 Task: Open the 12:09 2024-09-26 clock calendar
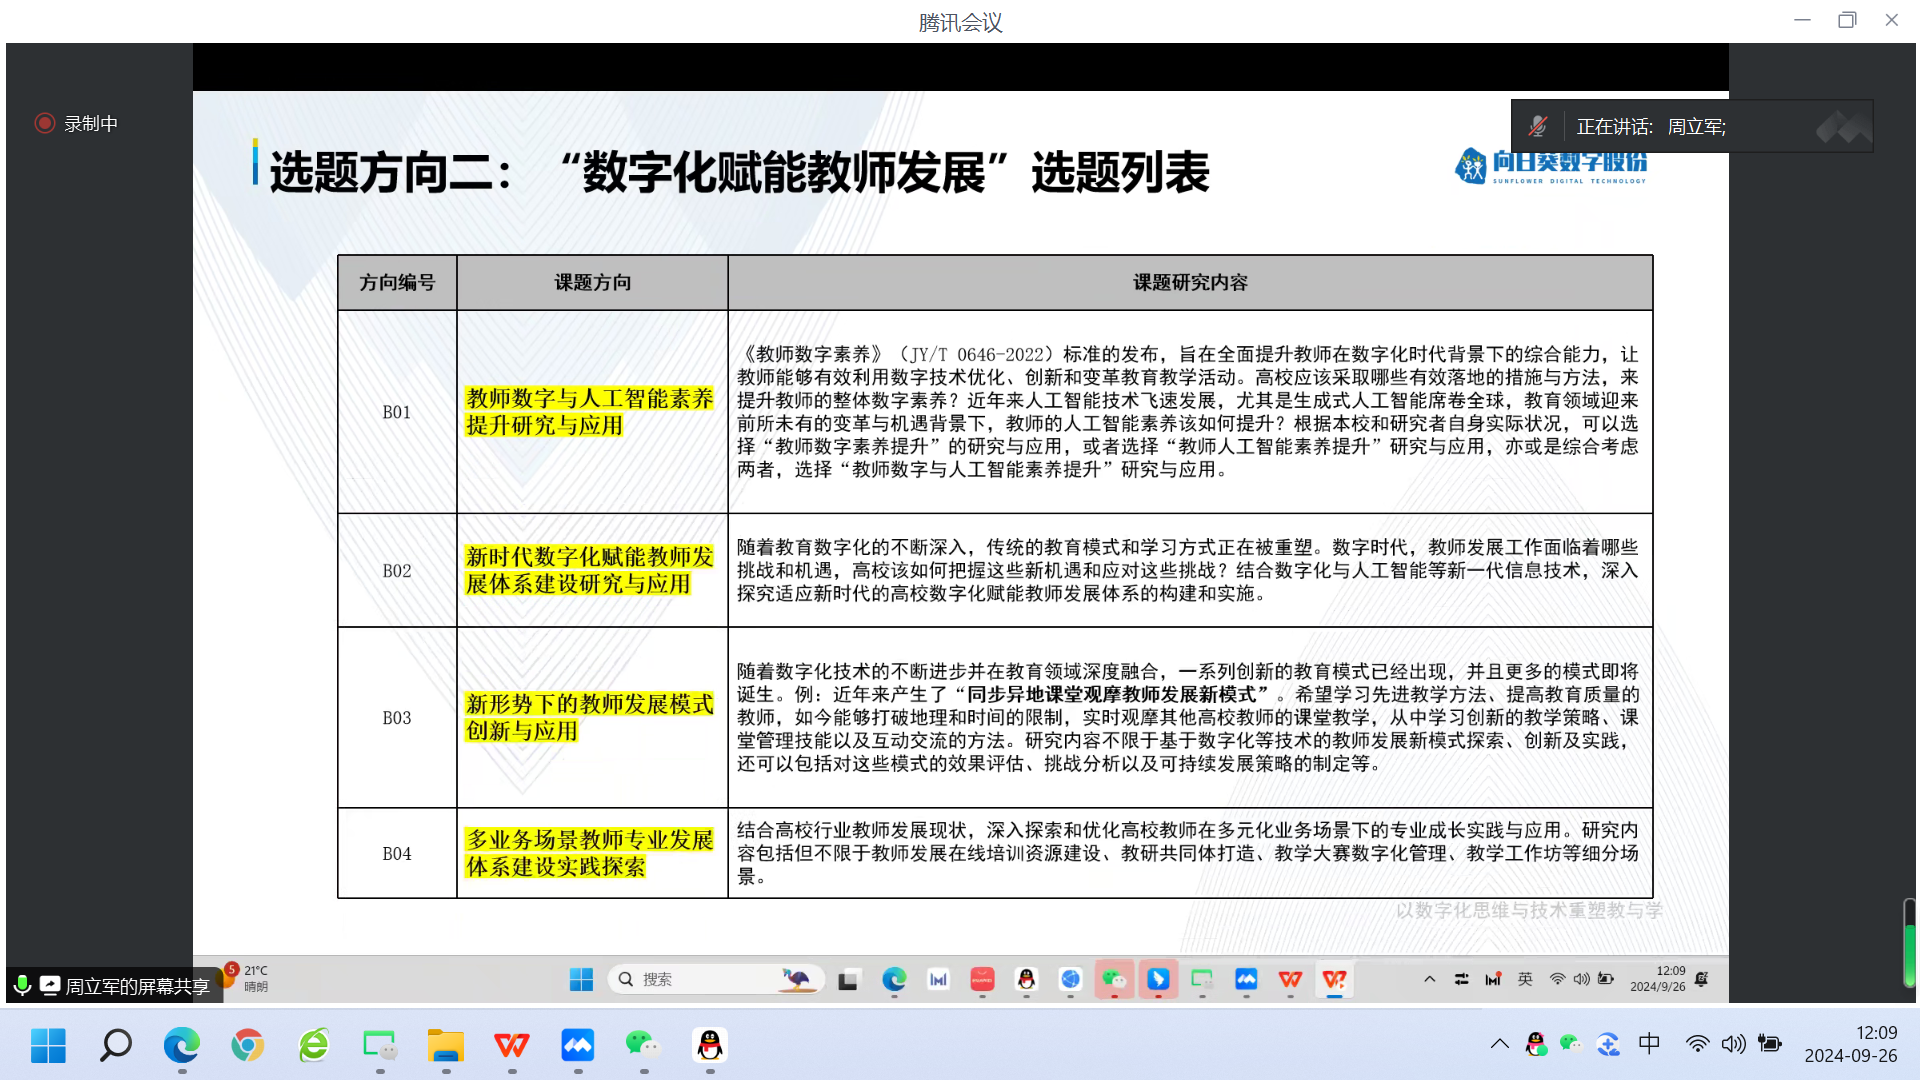[1851, 1044]
